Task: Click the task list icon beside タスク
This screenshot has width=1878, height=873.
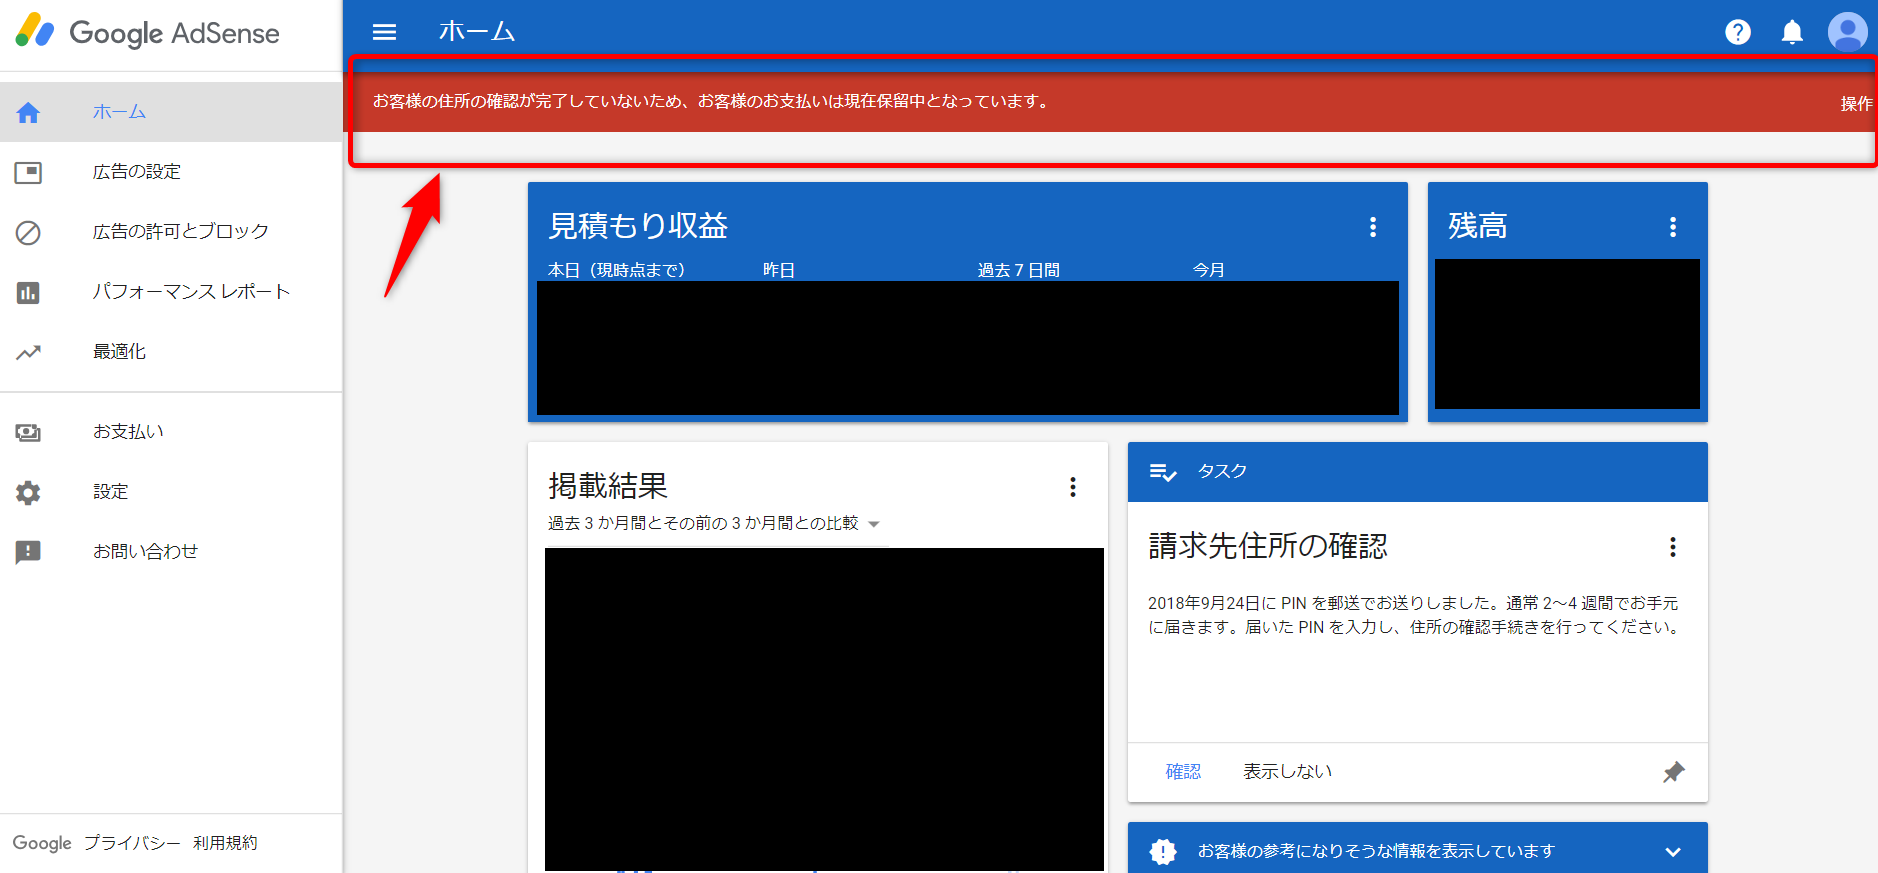Action: pos(1163,472)
